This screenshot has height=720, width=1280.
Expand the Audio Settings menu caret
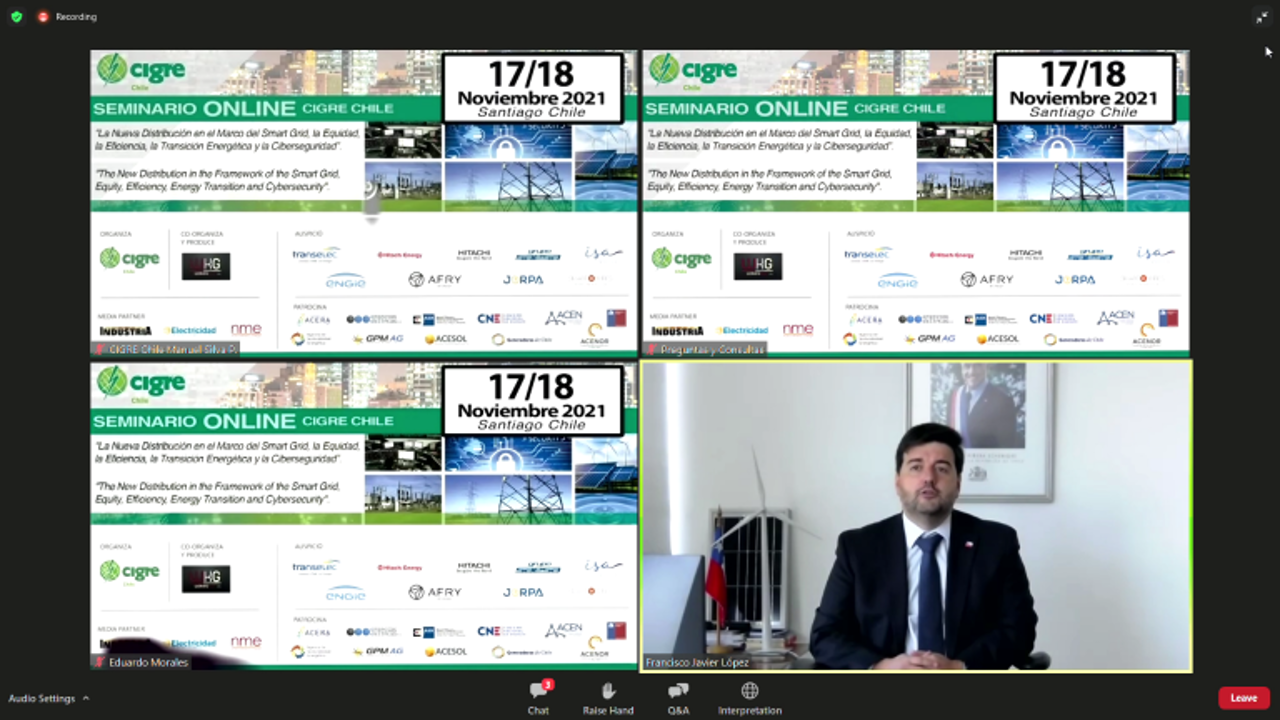[86, 698]
